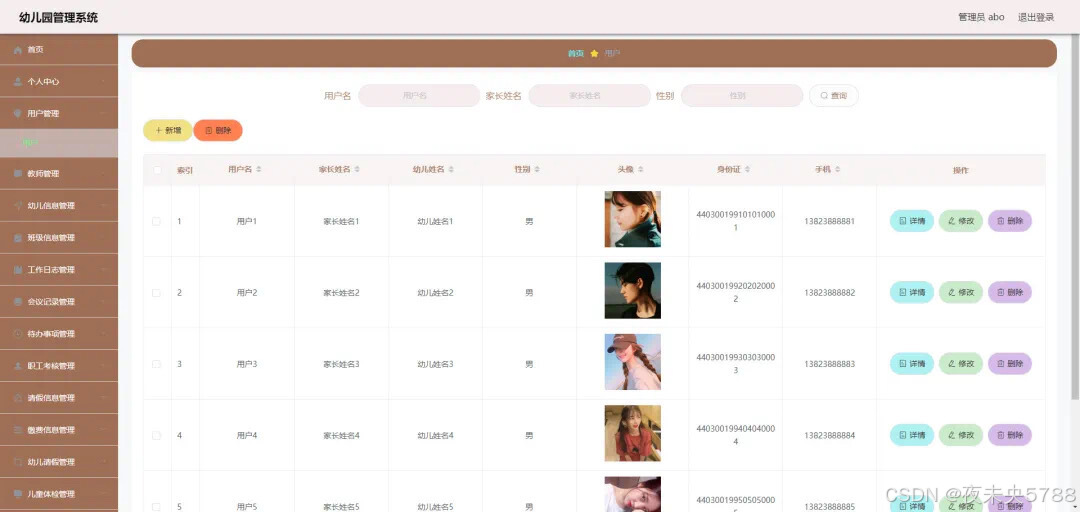Image resolution: width=1080 pixels, height=512 pixels.
Task: Open 详情 for 用户1 row
Action: tap(912, 221)
